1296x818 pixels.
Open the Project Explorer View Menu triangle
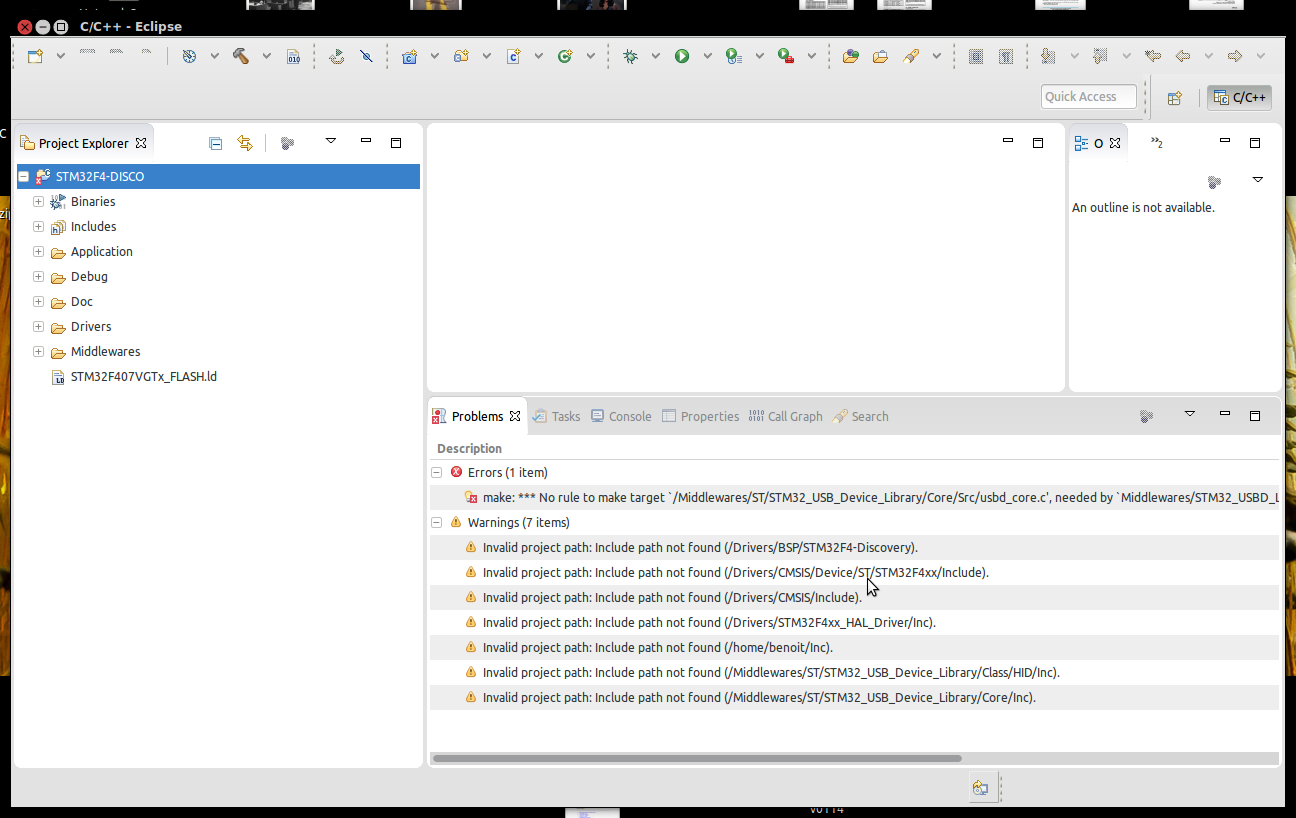pos(331,141)
